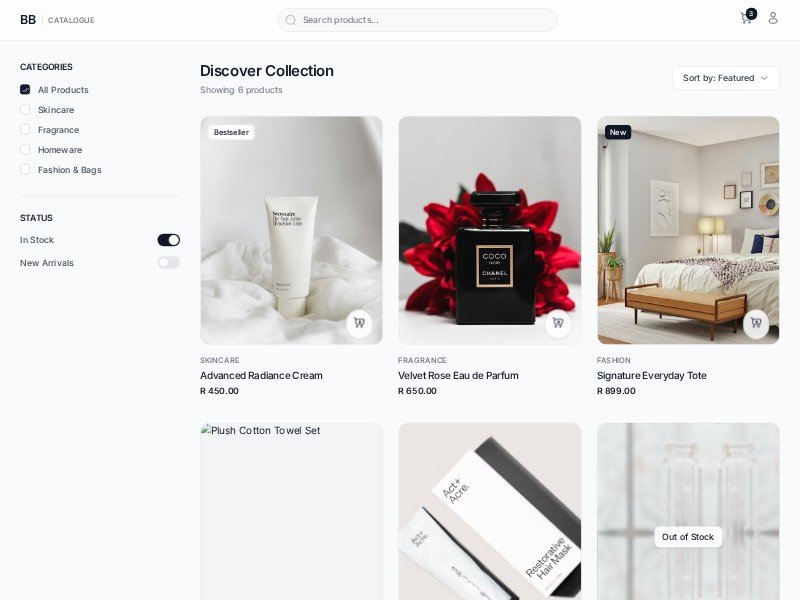Open the Restorative Hair Mask product image

(489, 511)
